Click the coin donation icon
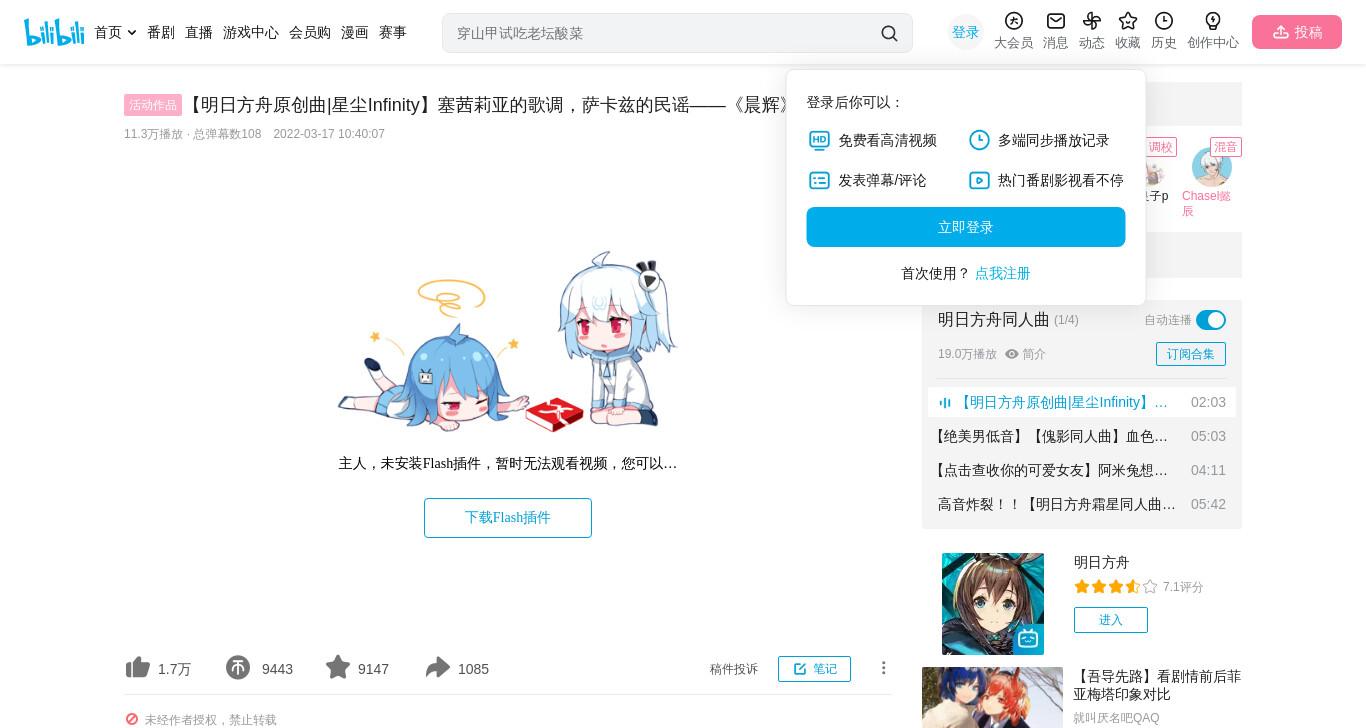The height and width of the screenshot is (728, 1366). (238, 668)
